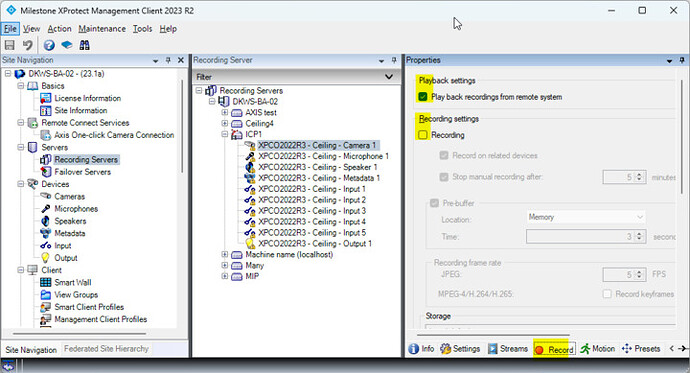Viewport: 690px width, 373px height.
Task: Select License Information in Site Navigation
Action: [x=87, y=98]
